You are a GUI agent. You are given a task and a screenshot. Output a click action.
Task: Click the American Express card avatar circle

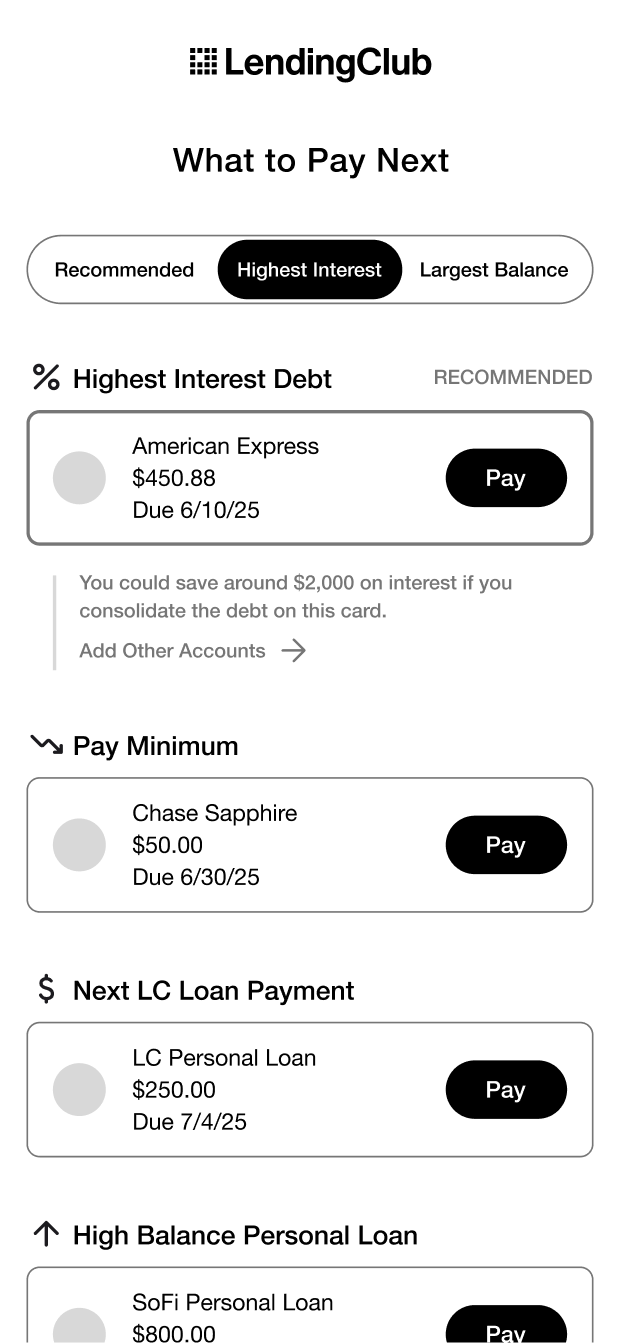[79, 478]
